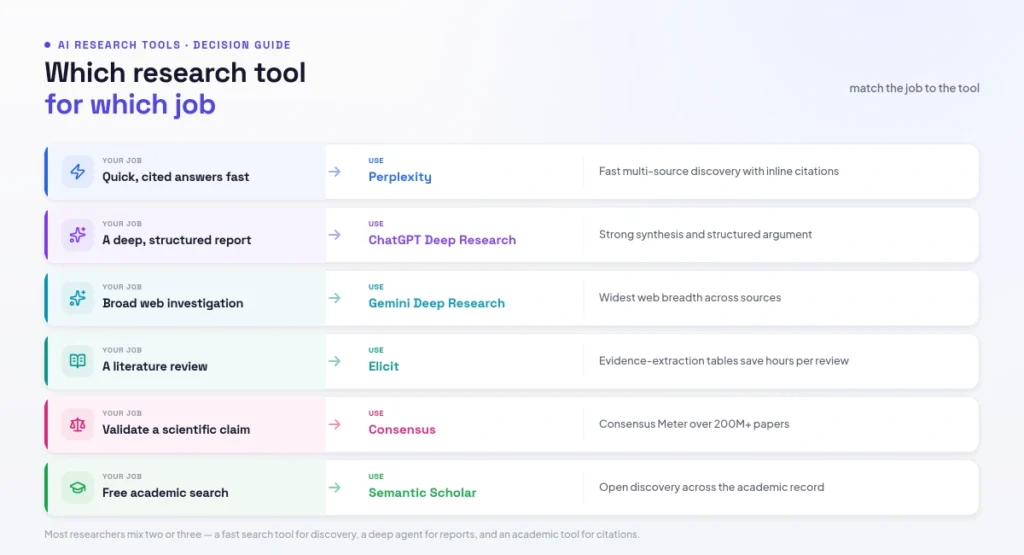Image resolution: width=1024 pixels, height=555 pixels.
Task: Click "Fast multi-source discovery with inline citations"
Action: pyautogui.click(x=718, y=171)
